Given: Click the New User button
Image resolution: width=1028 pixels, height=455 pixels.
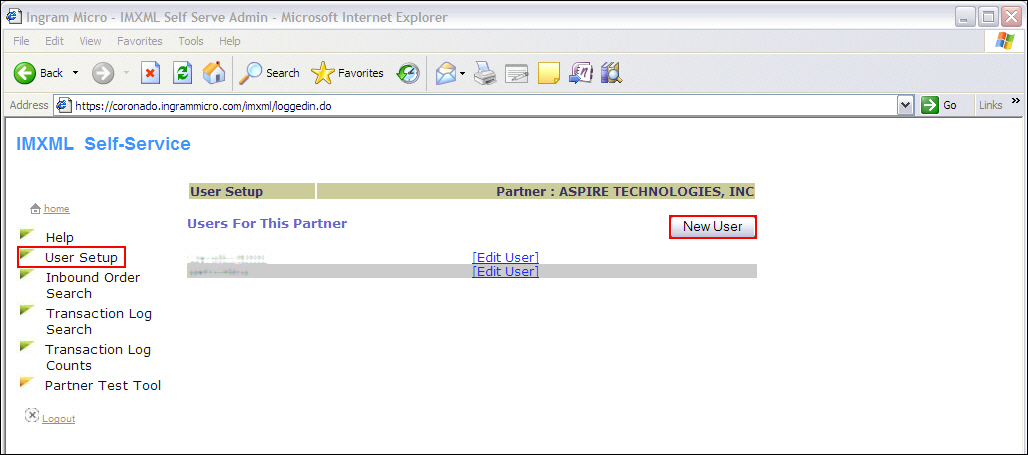Looking at the screenshot, I should point(713,227).
